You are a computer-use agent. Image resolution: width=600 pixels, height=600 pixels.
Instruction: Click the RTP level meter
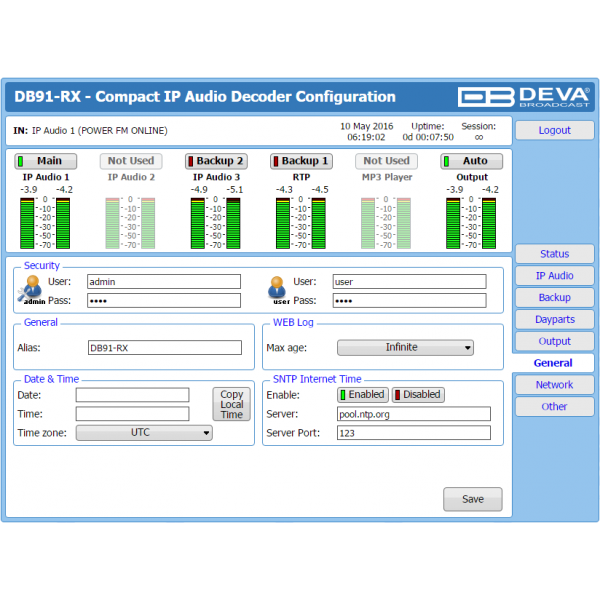[301, 223]
